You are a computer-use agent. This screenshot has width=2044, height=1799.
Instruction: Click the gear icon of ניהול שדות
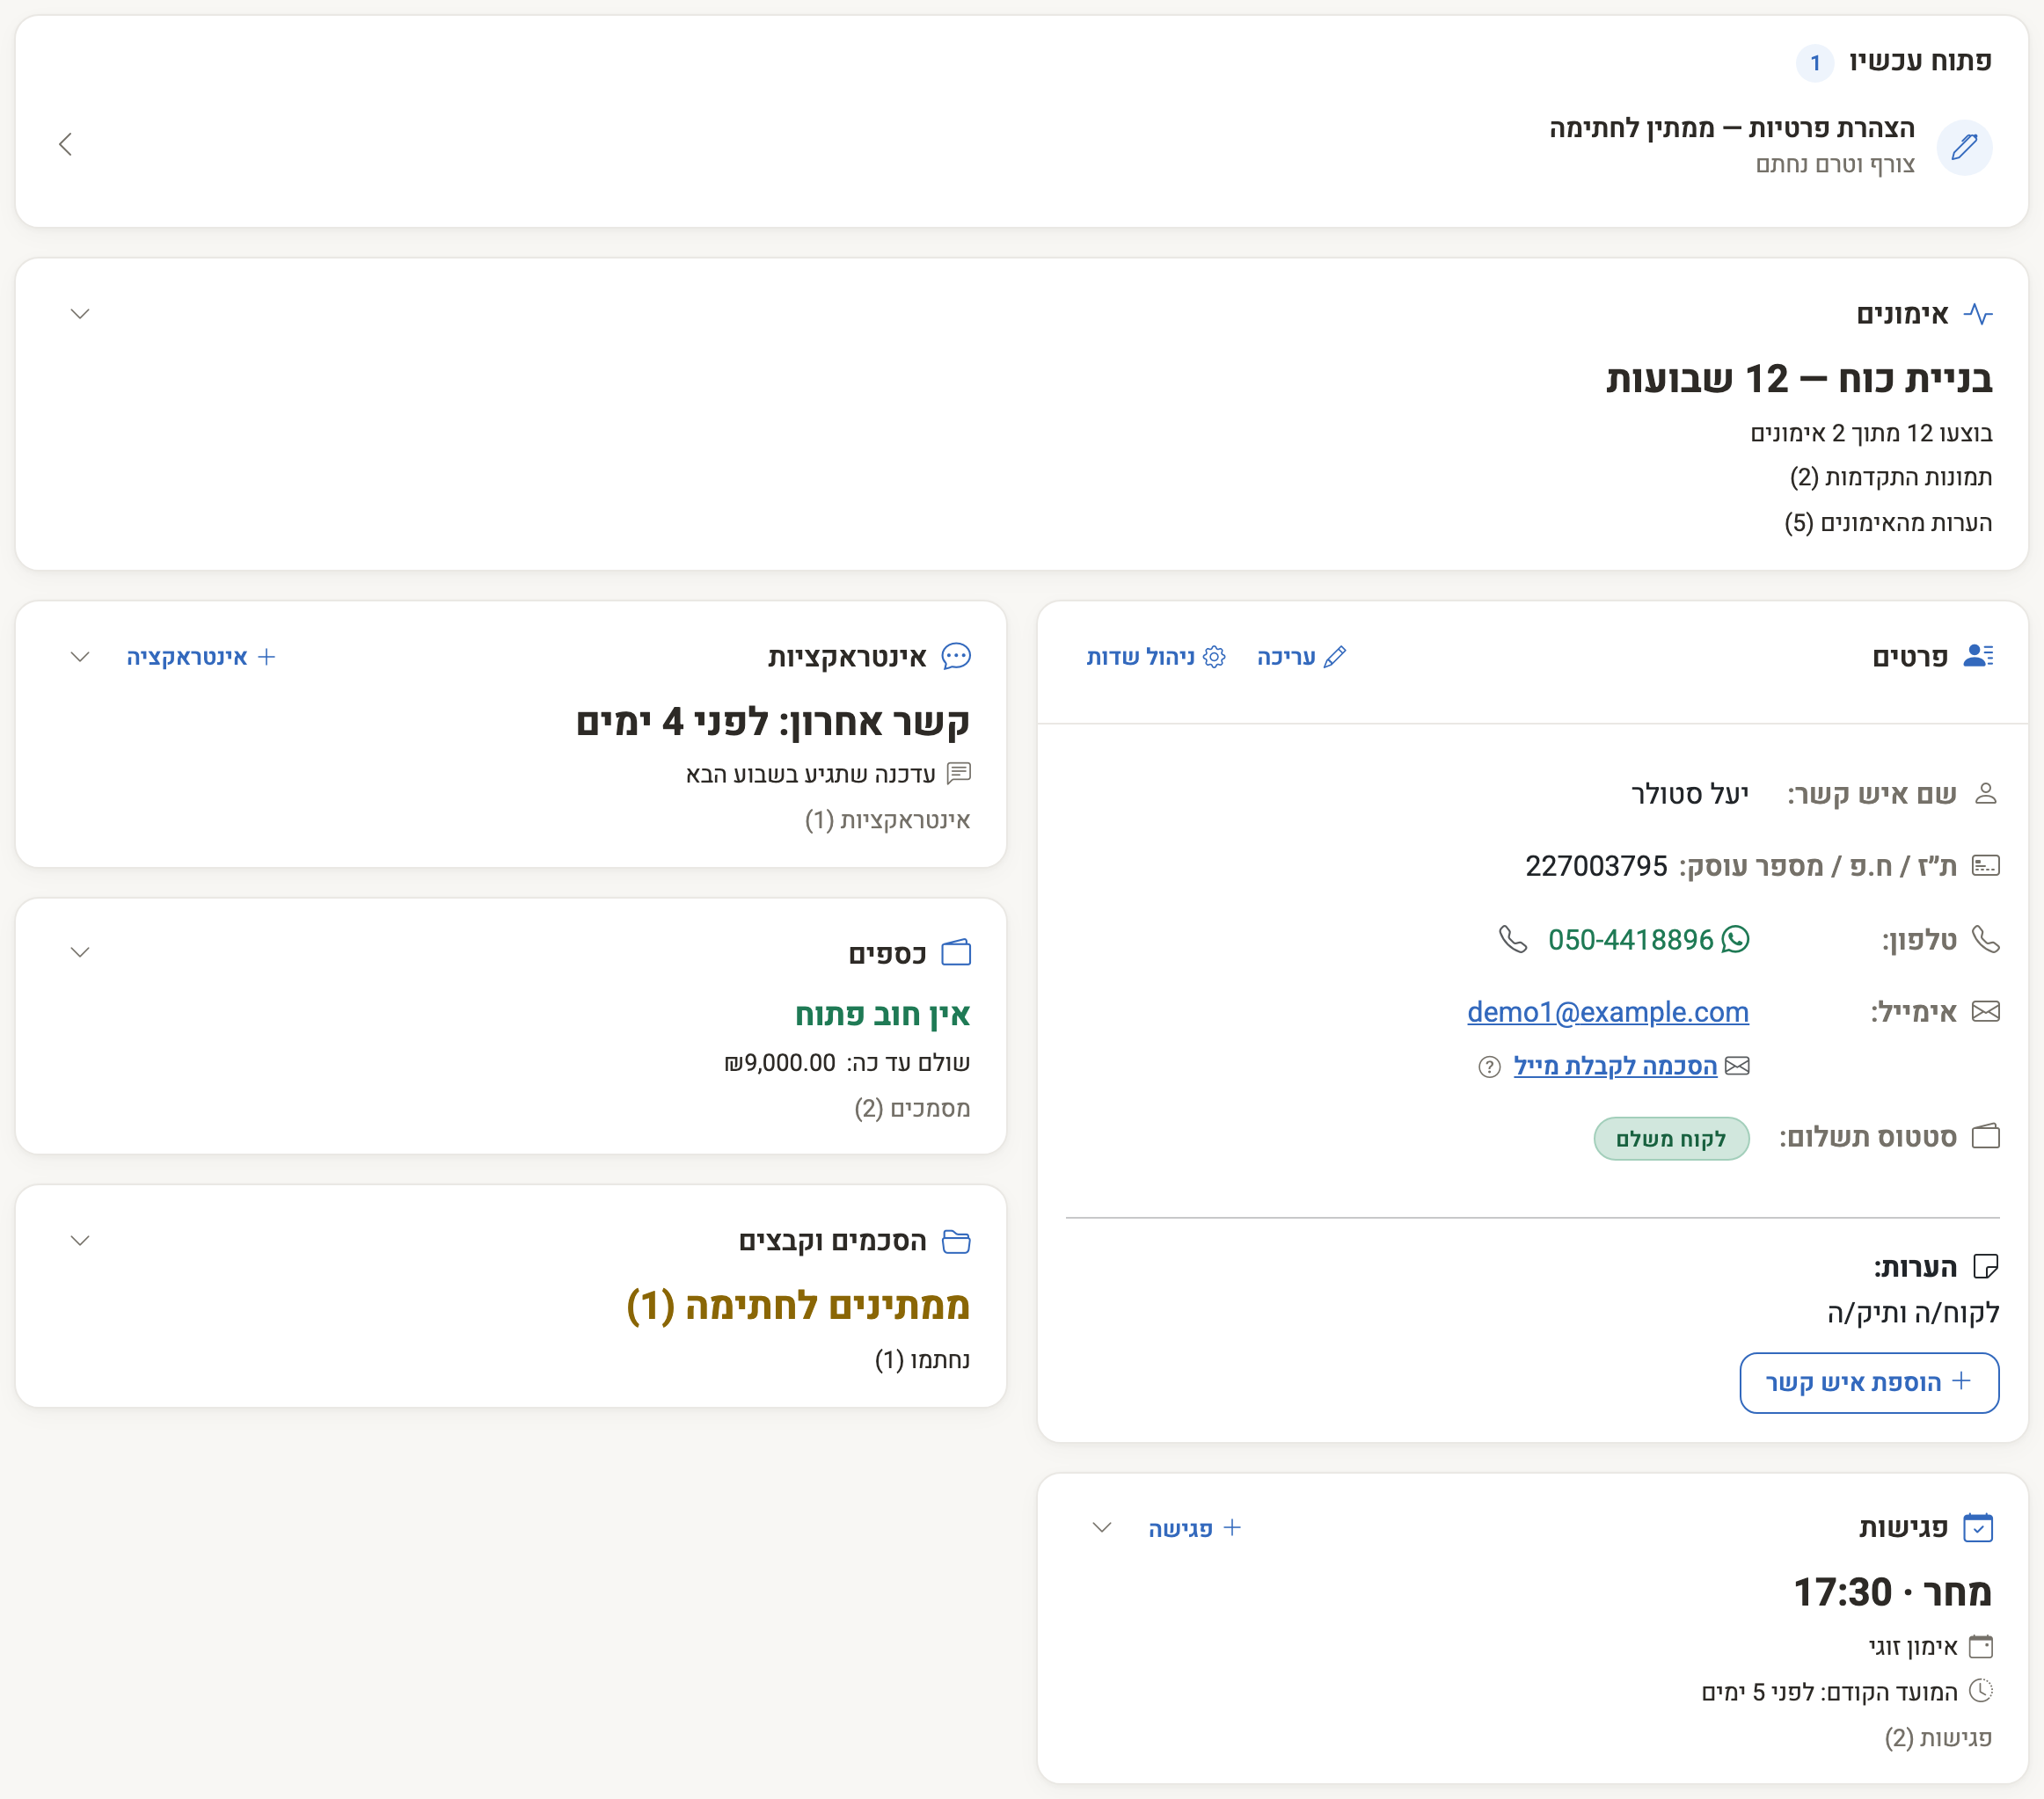1214,657
